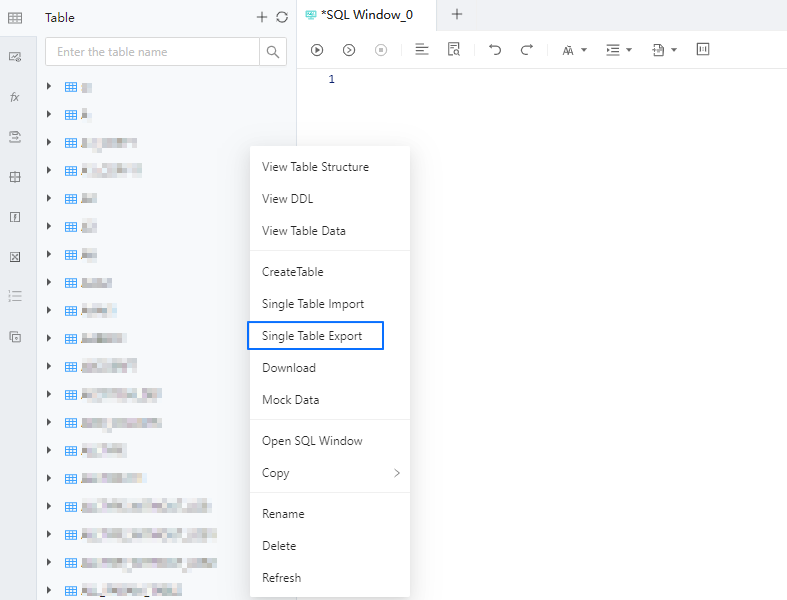This screenshot has width=787, height=600.
Task: Format the SQL text icon
Action: [x=422, y=49]
